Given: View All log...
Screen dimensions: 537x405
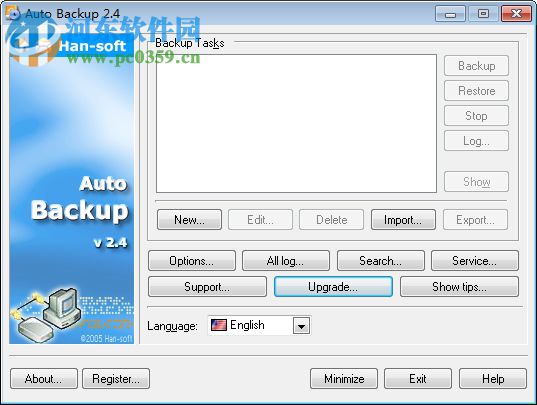Looking at the screenshot, I should pos(286,261).
